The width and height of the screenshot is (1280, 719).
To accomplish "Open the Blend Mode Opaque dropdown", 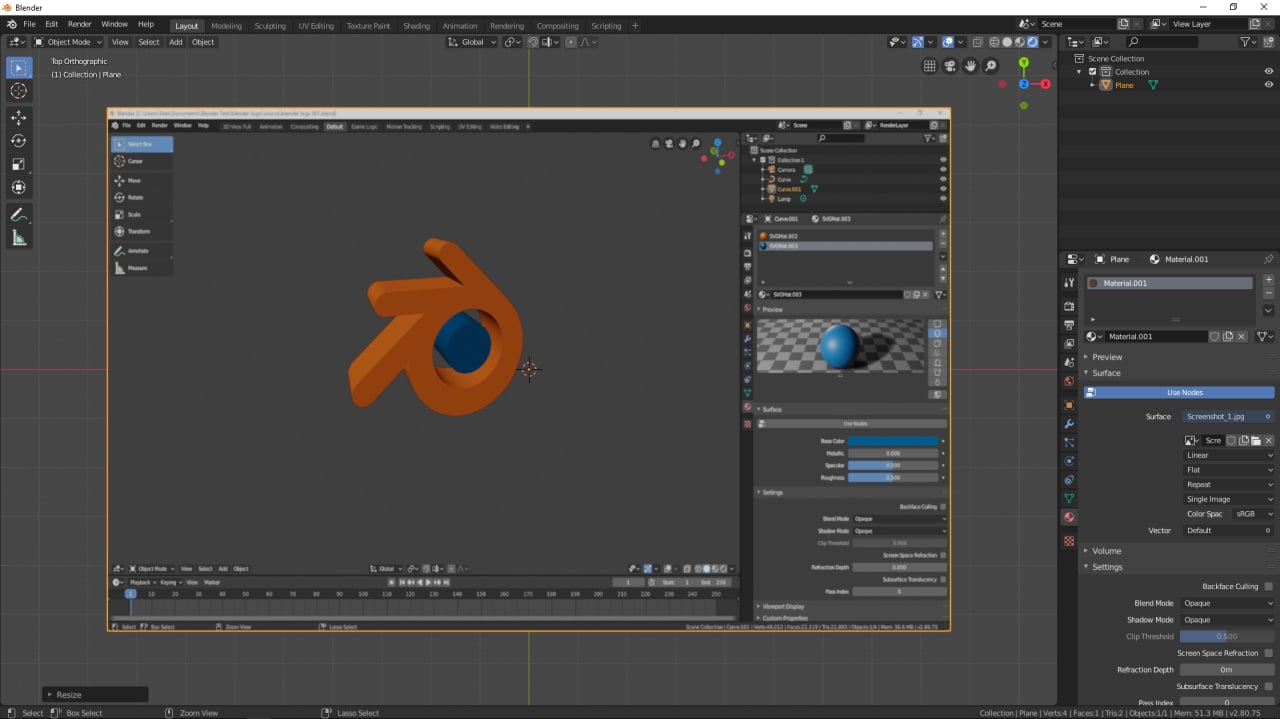I will 1228,603.
